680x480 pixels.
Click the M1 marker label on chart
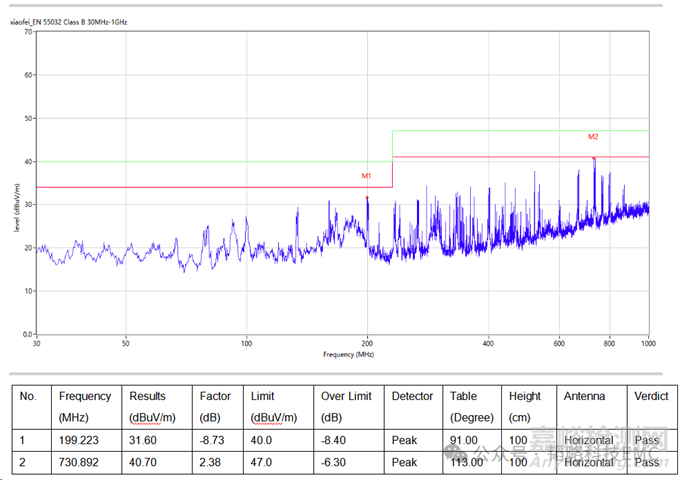(366, 176)
